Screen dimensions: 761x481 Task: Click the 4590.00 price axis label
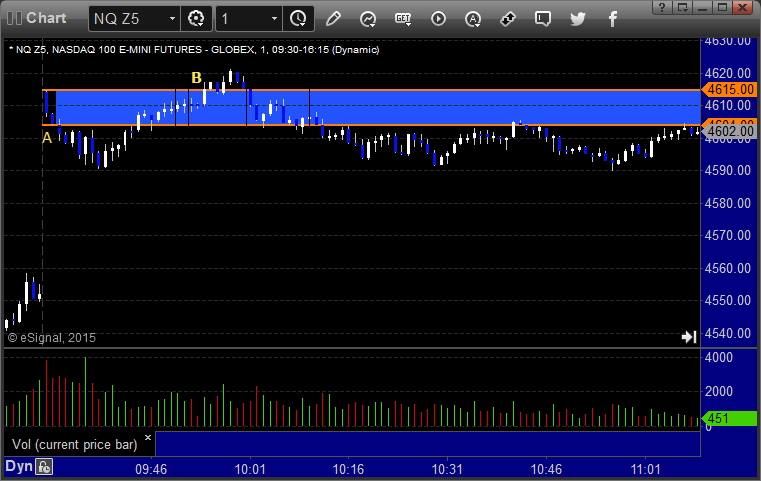pyautogui.click(x=728, y=170)
